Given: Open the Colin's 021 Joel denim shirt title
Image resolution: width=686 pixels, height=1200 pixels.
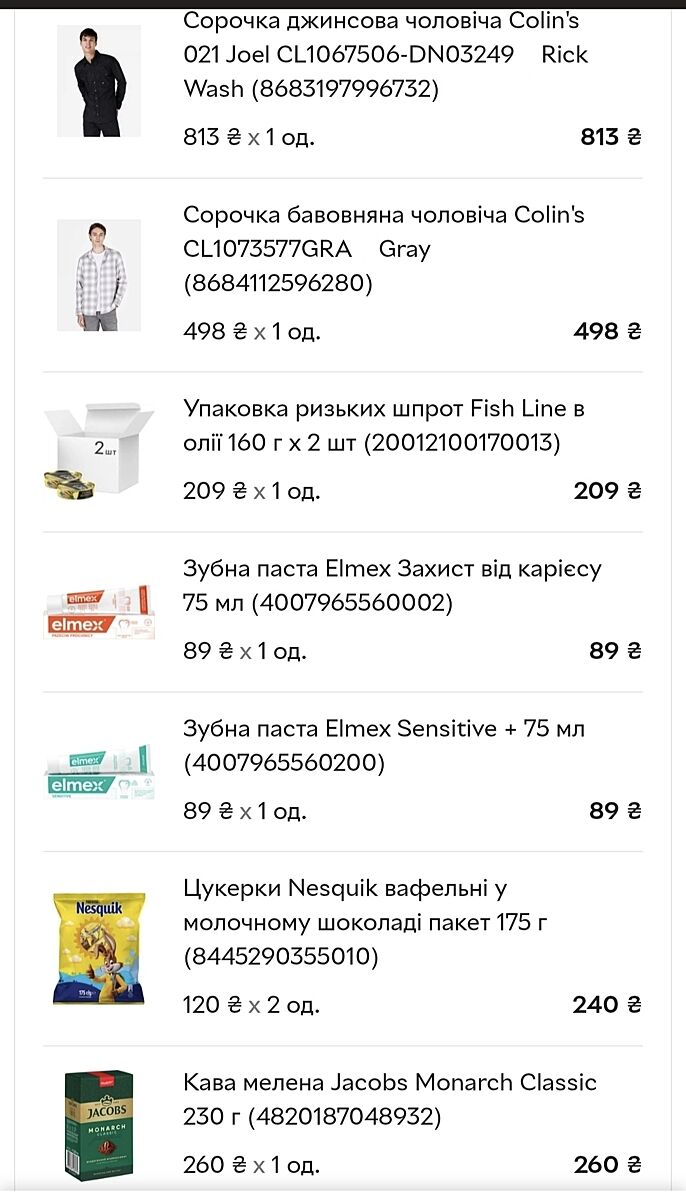Looking at the screenshot, I should click(x=385, y=55).
